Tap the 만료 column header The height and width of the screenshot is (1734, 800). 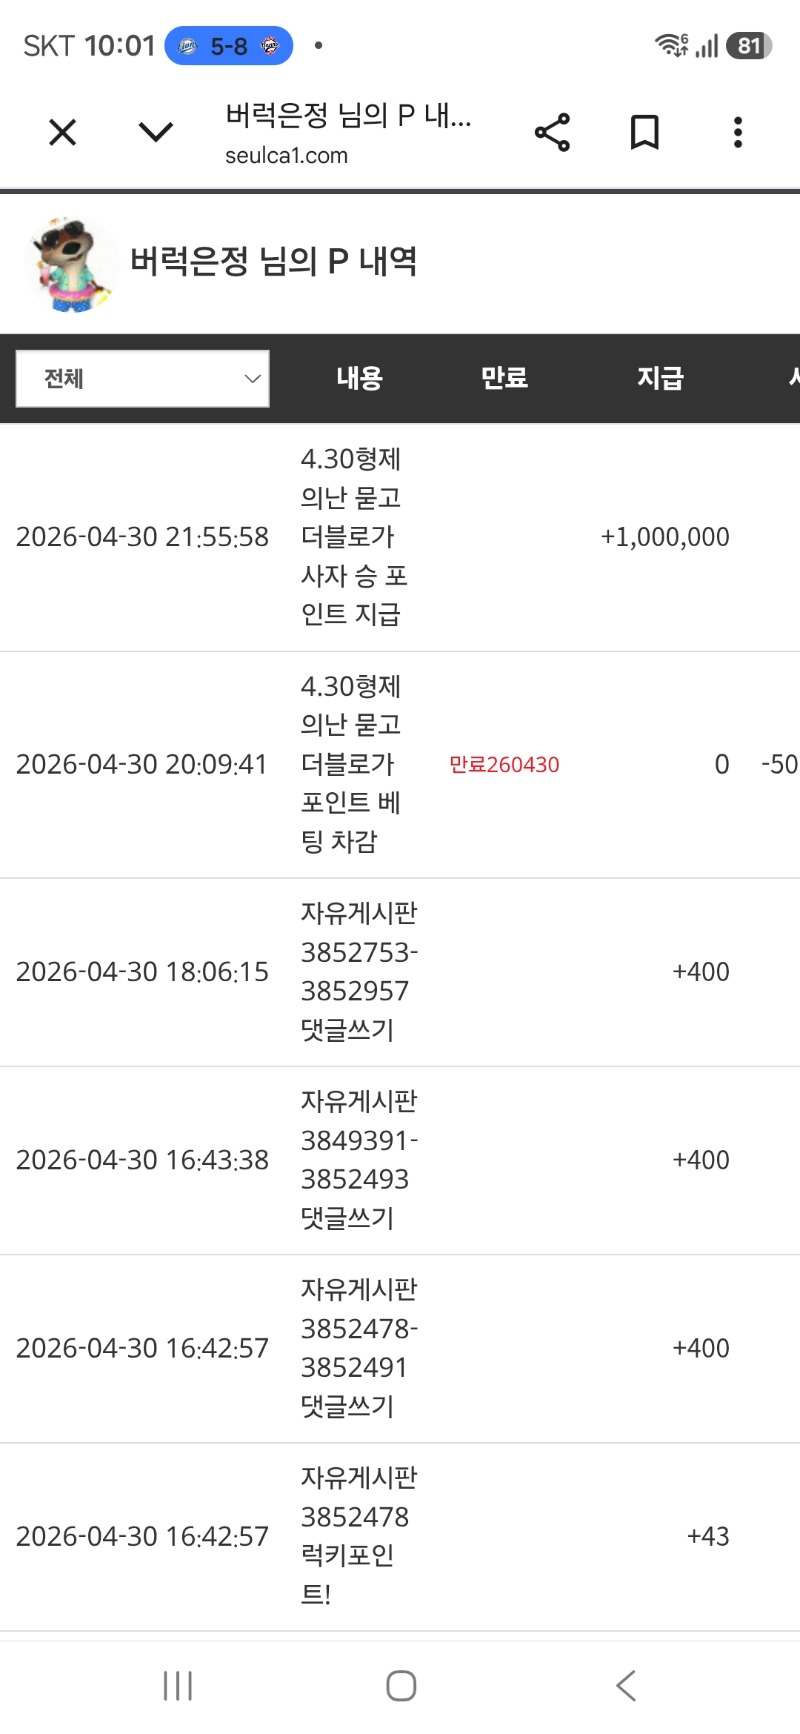point(504,378)
